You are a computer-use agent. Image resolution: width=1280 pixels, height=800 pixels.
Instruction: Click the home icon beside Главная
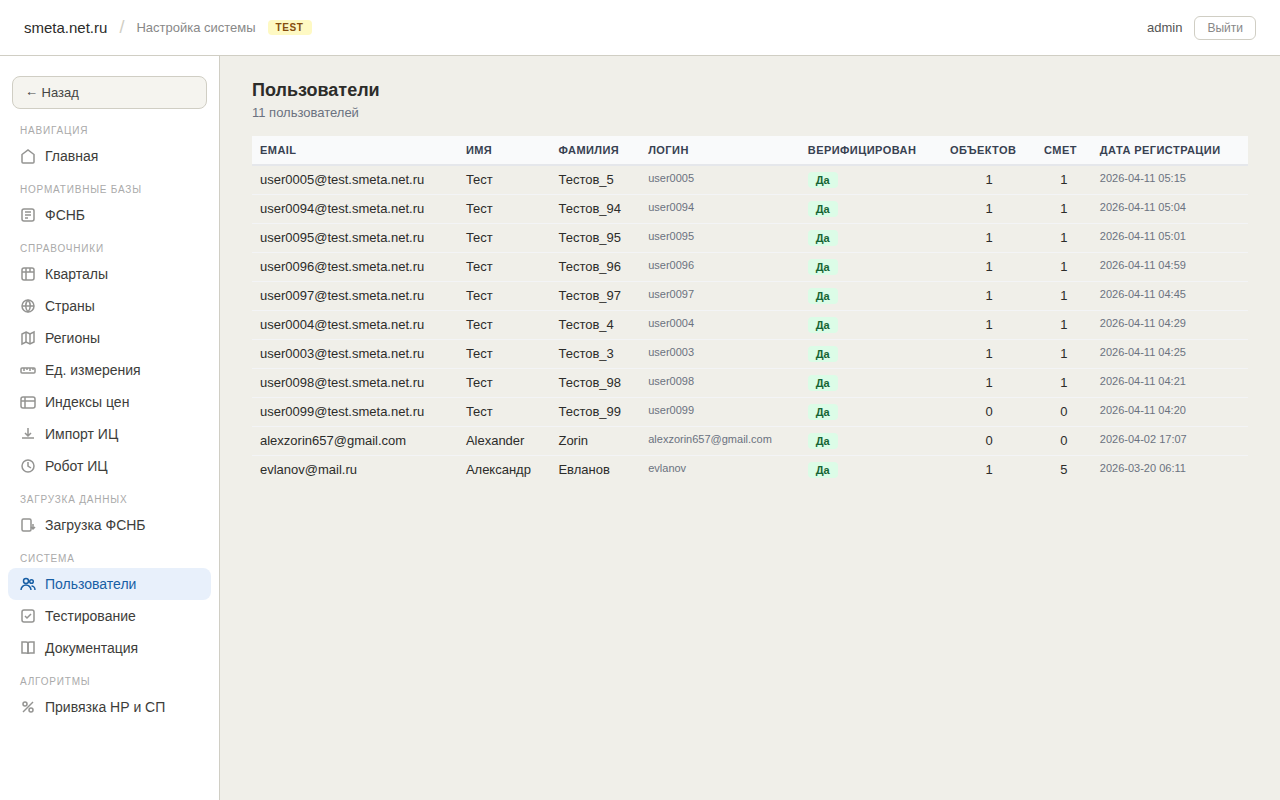[x=28, y=156]
